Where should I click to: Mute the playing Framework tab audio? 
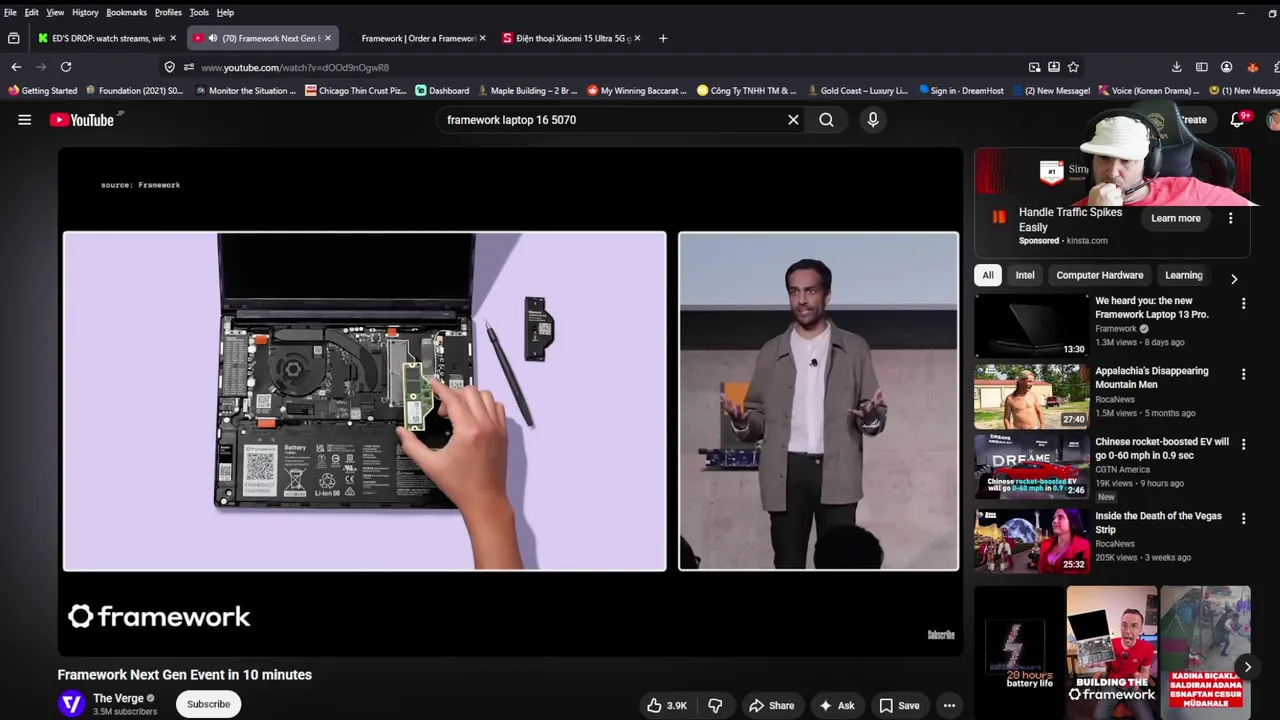212,38
